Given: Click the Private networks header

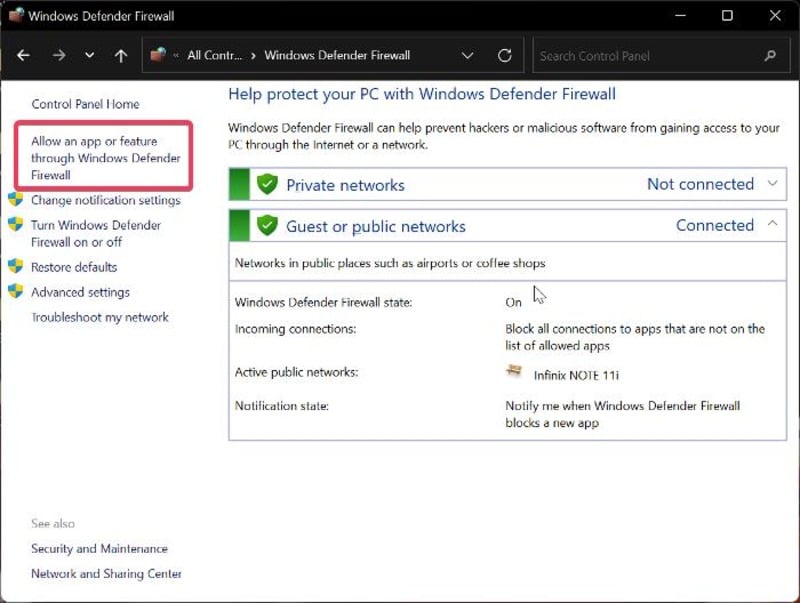Looking at the screenshot, I should [x=508, y=184].
